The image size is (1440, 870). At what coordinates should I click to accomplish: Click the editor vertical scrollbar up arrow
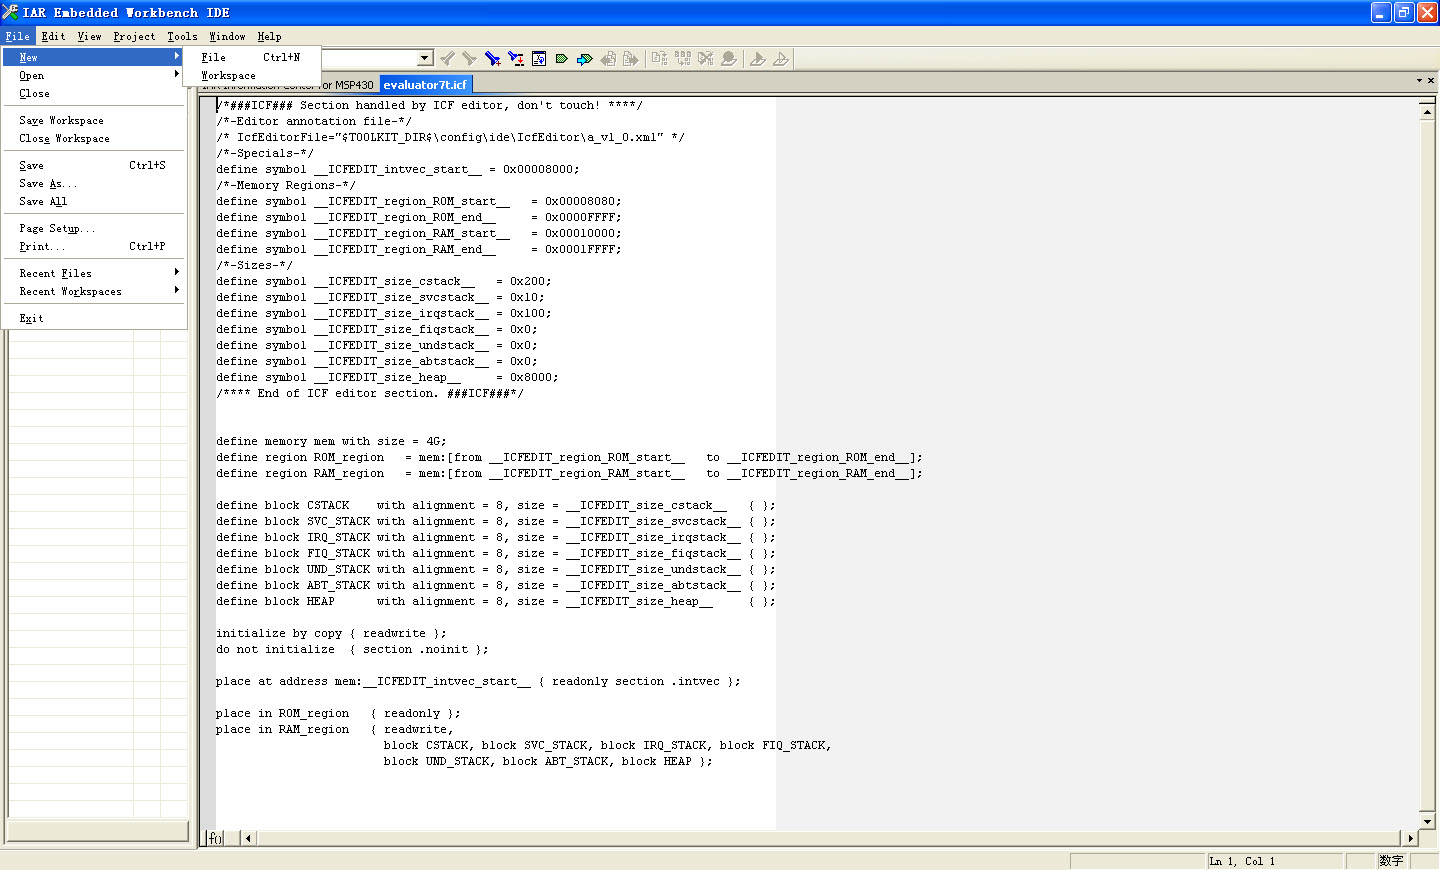1427,111
